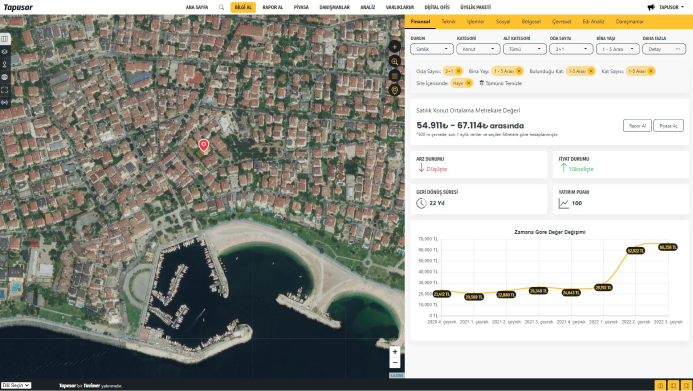This screenshot has height=391, width=693.
Task: Click the round list-lines button on the map
Action: [x=395, y=76]
